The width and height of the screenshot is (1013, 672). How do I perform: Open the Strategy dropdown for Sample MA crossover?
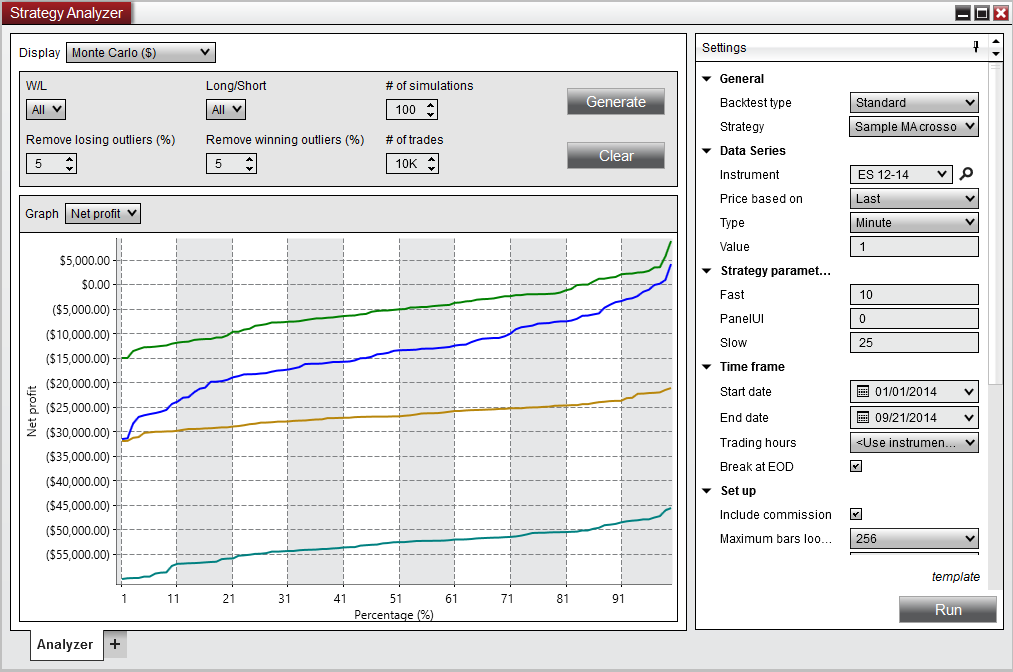[913, 126]
